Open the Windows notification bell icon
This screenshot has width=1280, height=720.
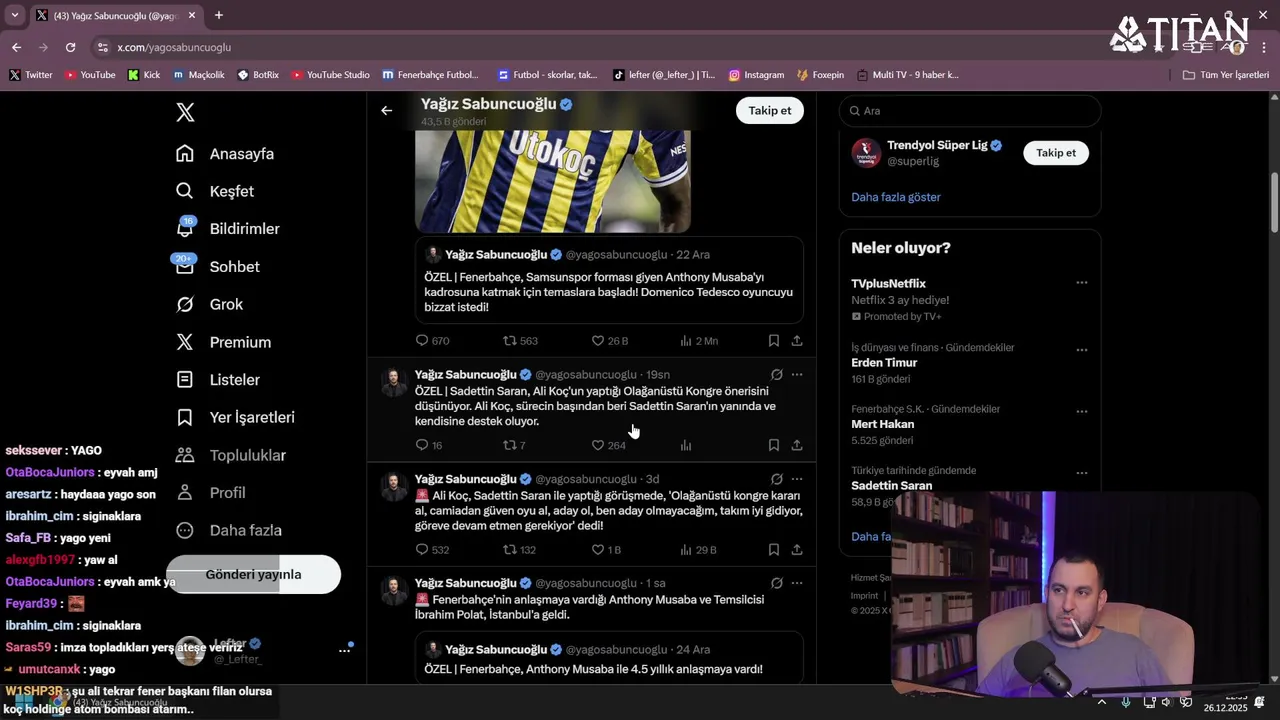click(1260, 702)
